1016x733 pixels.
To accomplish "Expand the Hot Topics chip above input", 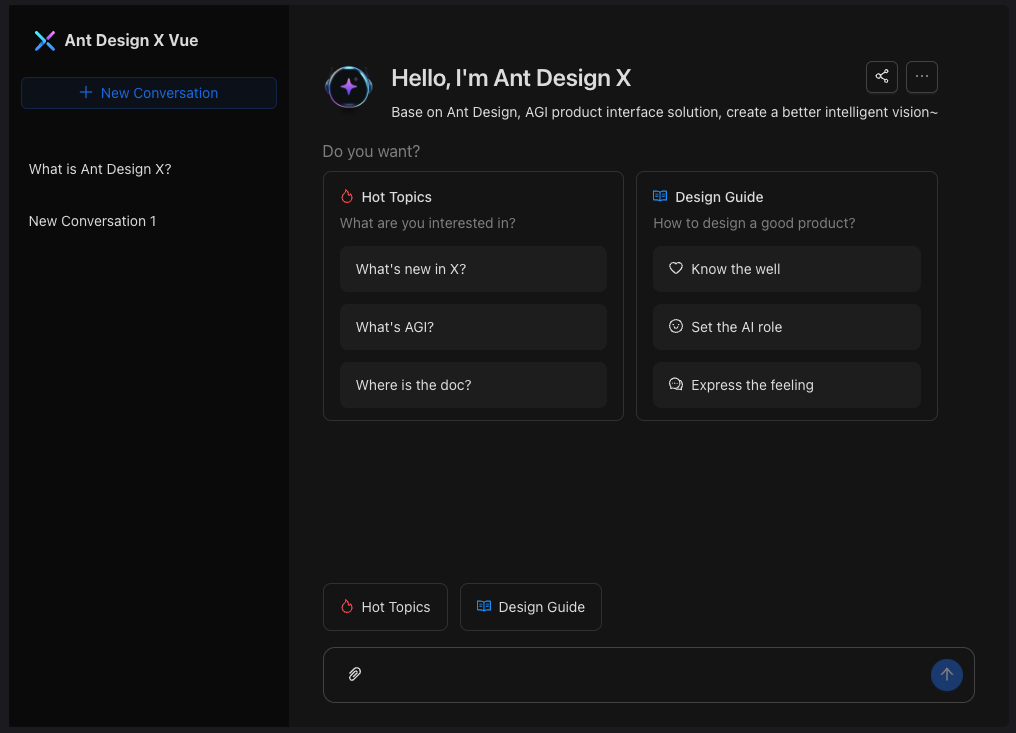I will 385,607.
